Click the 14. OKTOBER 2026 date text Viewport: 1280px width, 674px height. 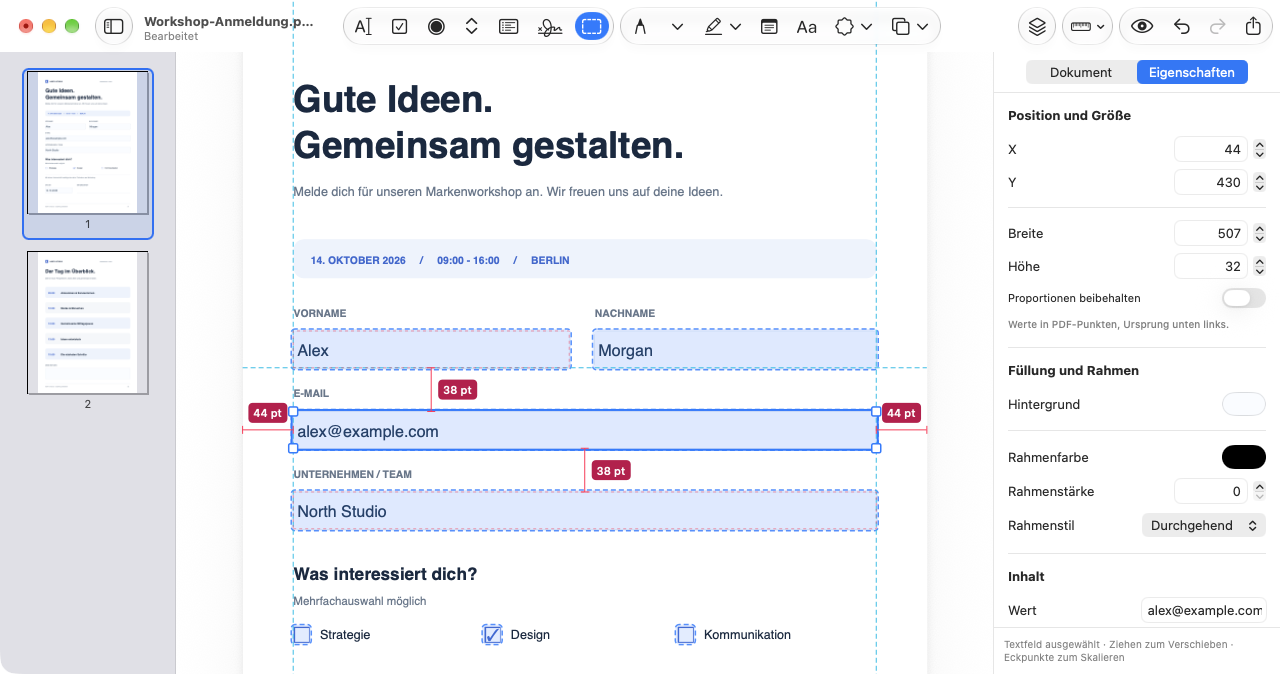click(x=358, y=260)
